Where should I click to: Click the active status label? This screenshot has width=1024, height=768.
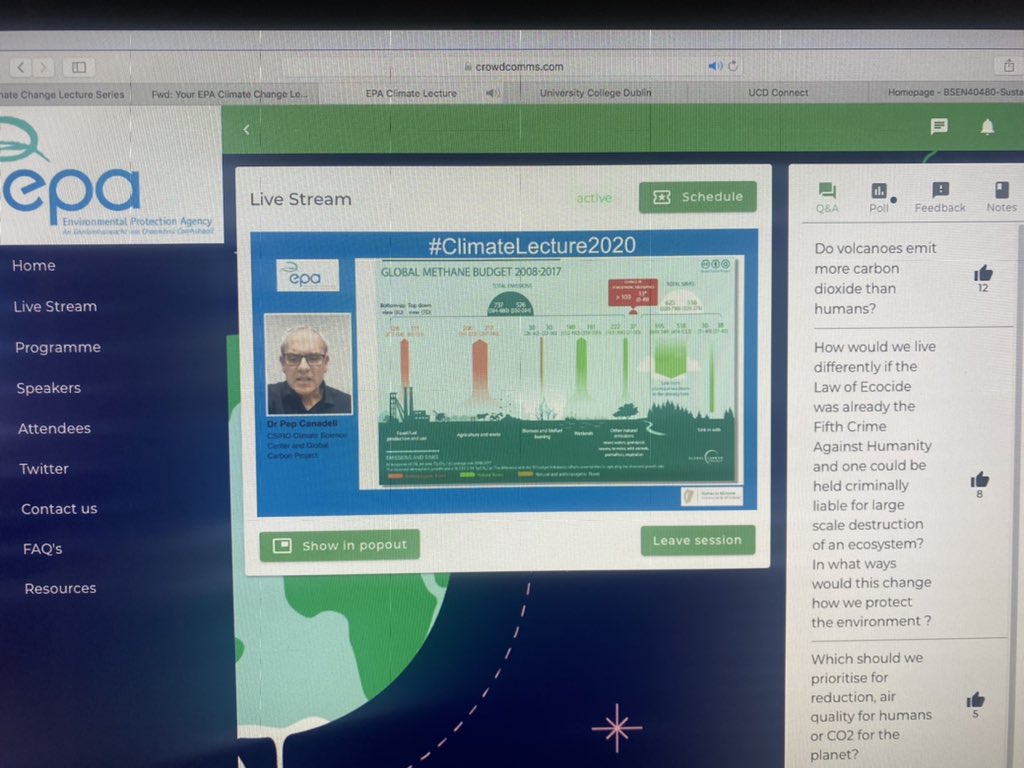tap(594, 198)
